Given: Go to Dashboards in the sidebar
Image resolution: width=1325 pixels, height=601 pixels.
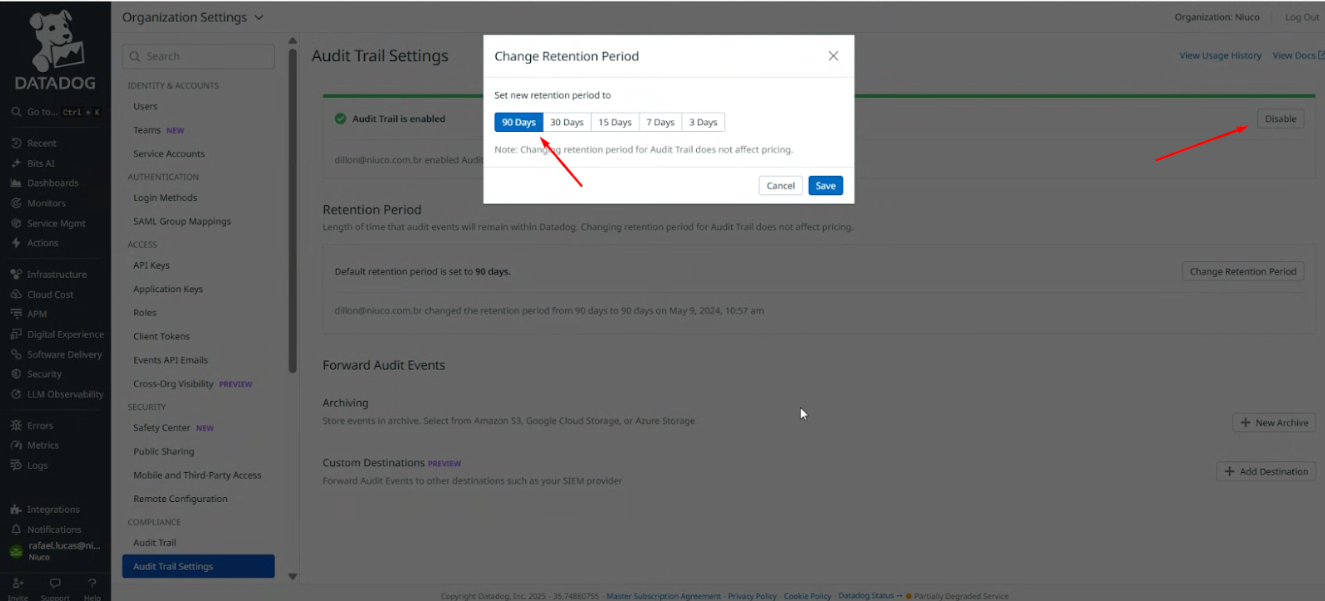Looking at the screenshot, I should tap(44, 183).
